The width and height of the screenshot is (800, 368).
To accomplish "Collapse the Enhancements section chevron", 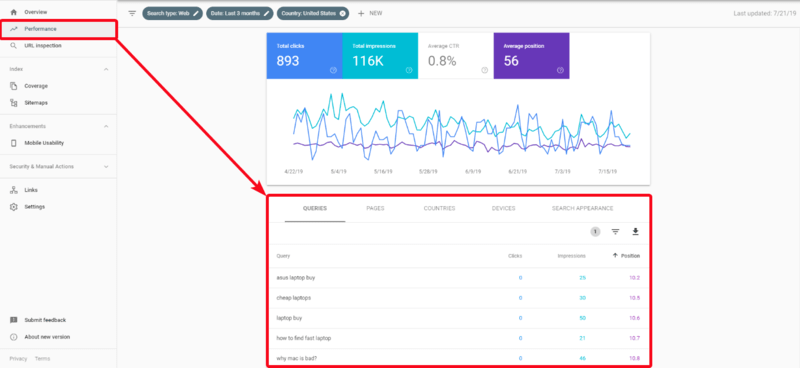I will tap(106, 126).
